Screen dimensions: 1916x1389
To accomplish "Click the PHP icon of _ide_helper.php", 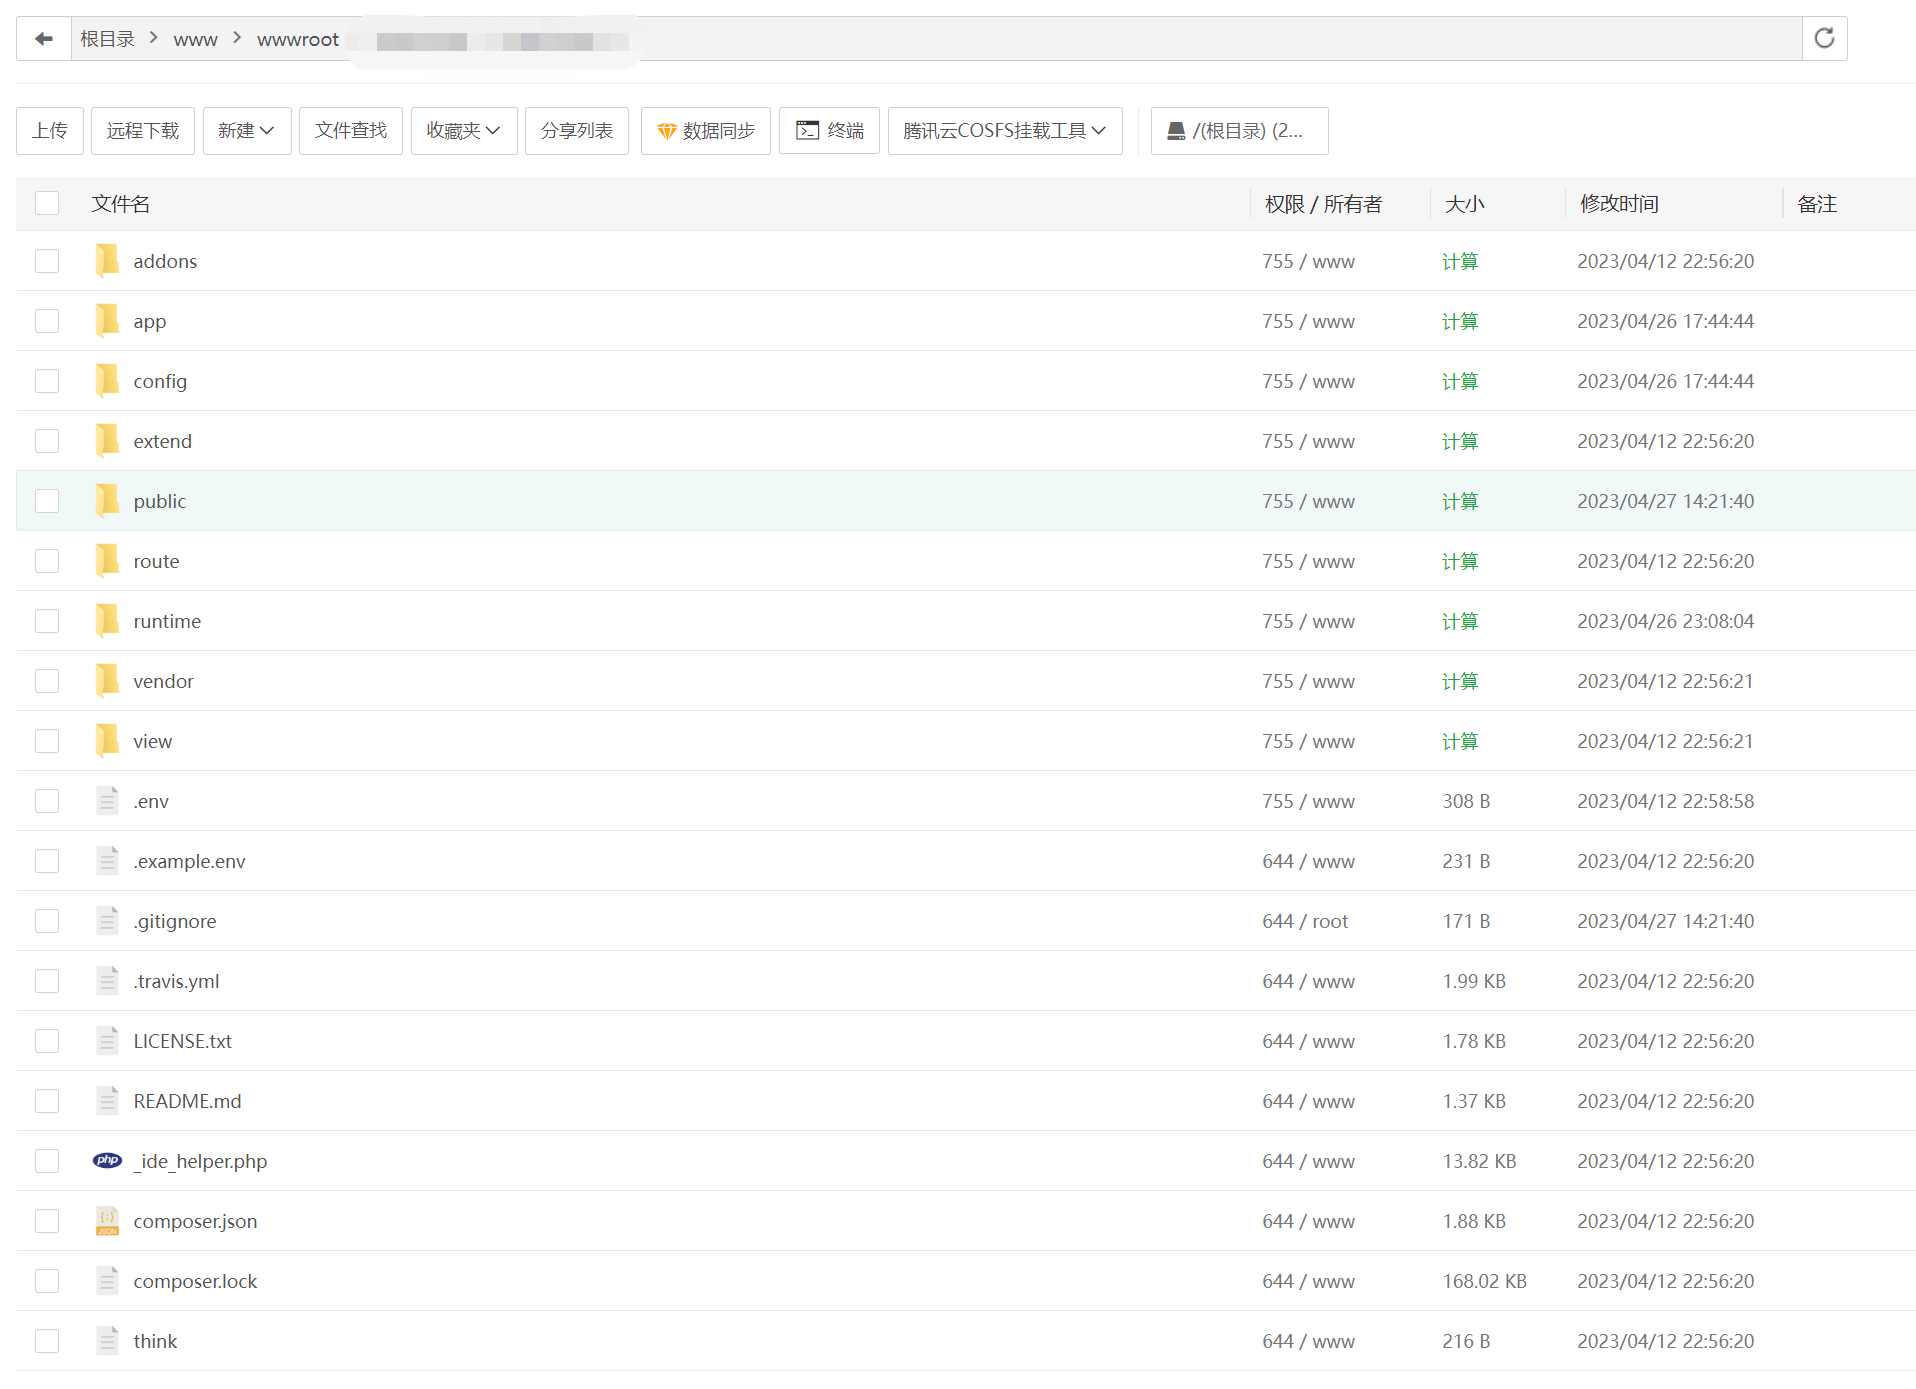I will point(107,1160).
